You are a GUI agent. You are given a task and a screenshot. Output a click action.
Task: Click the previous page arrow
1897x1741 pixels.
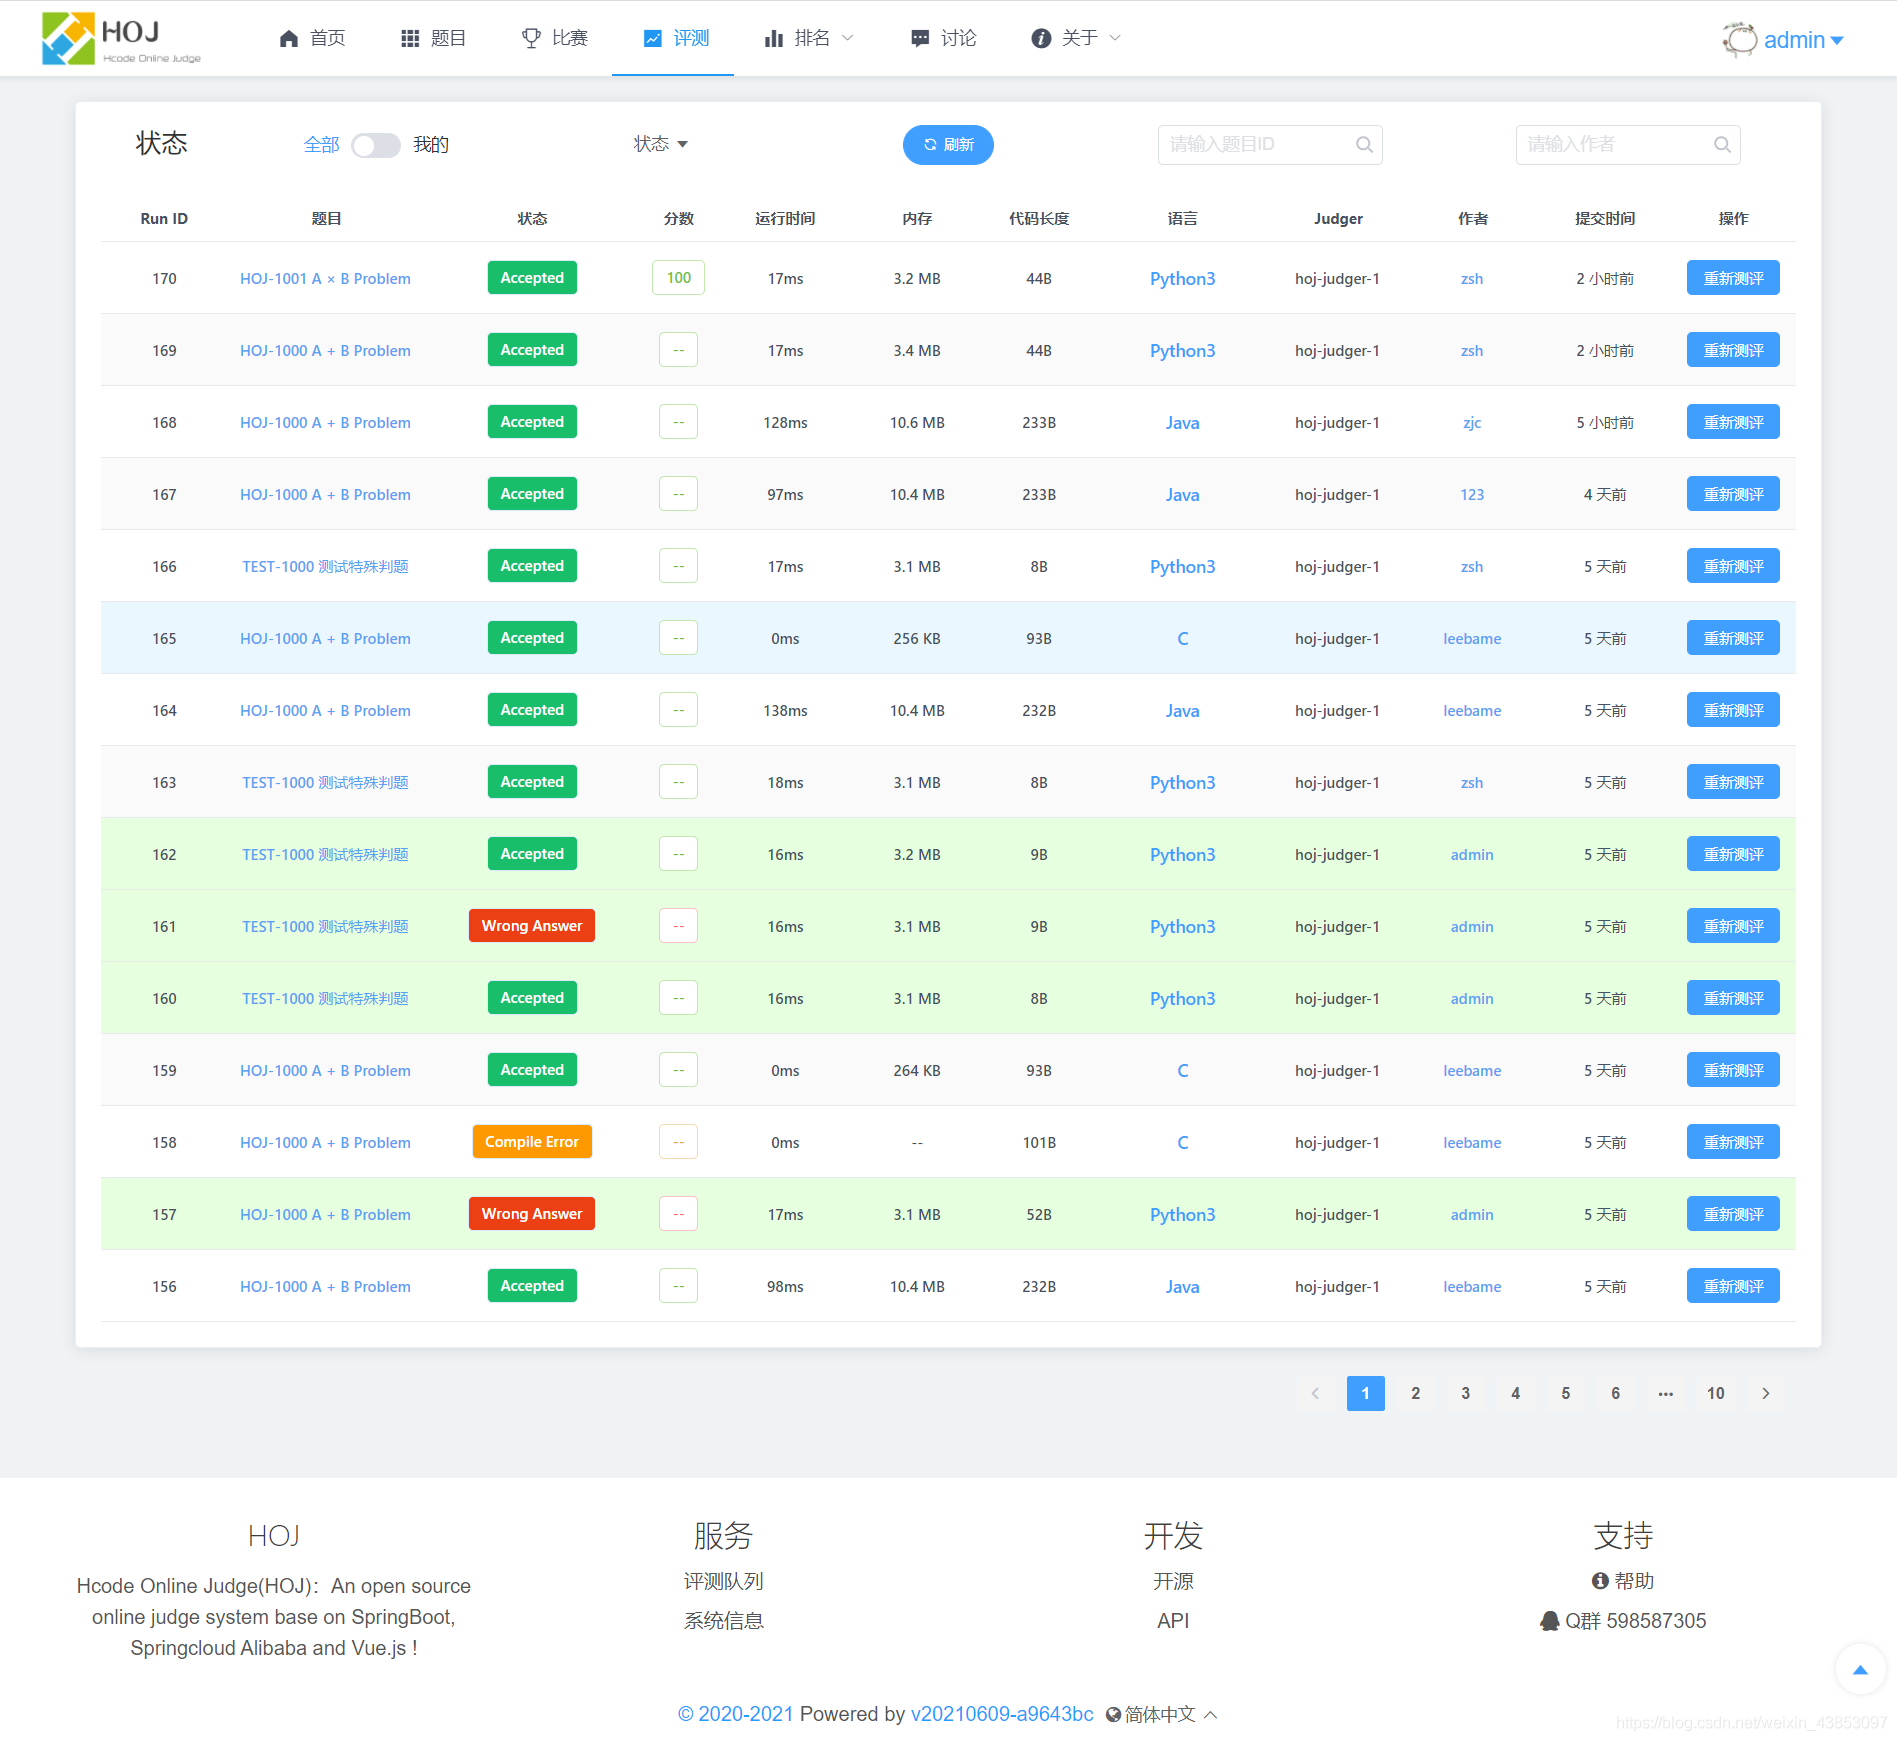pos(1316,1393)
